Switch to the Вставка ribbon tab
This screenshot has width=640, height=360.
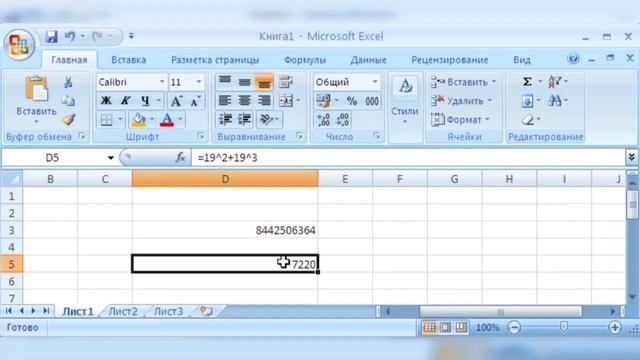pos(129,60)
